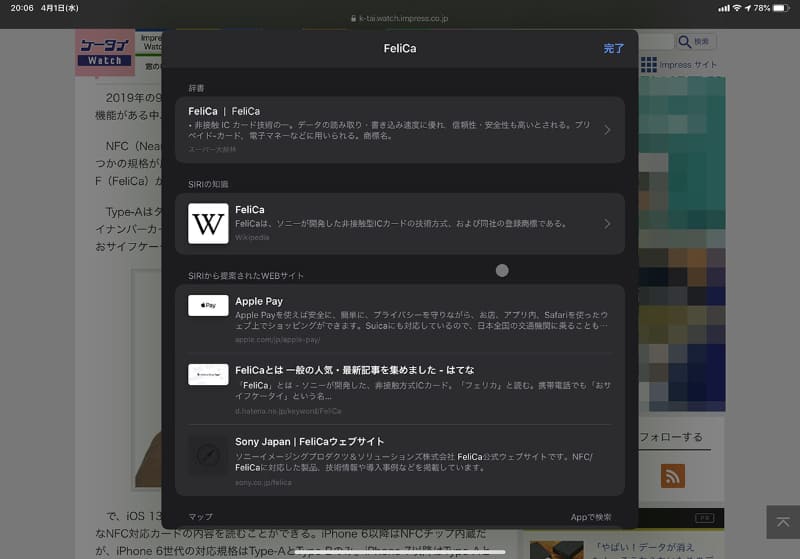The image size is (800, 559).
Task: Select the FeliCa | FeliCa dictionary title
Action: point(224,111)
